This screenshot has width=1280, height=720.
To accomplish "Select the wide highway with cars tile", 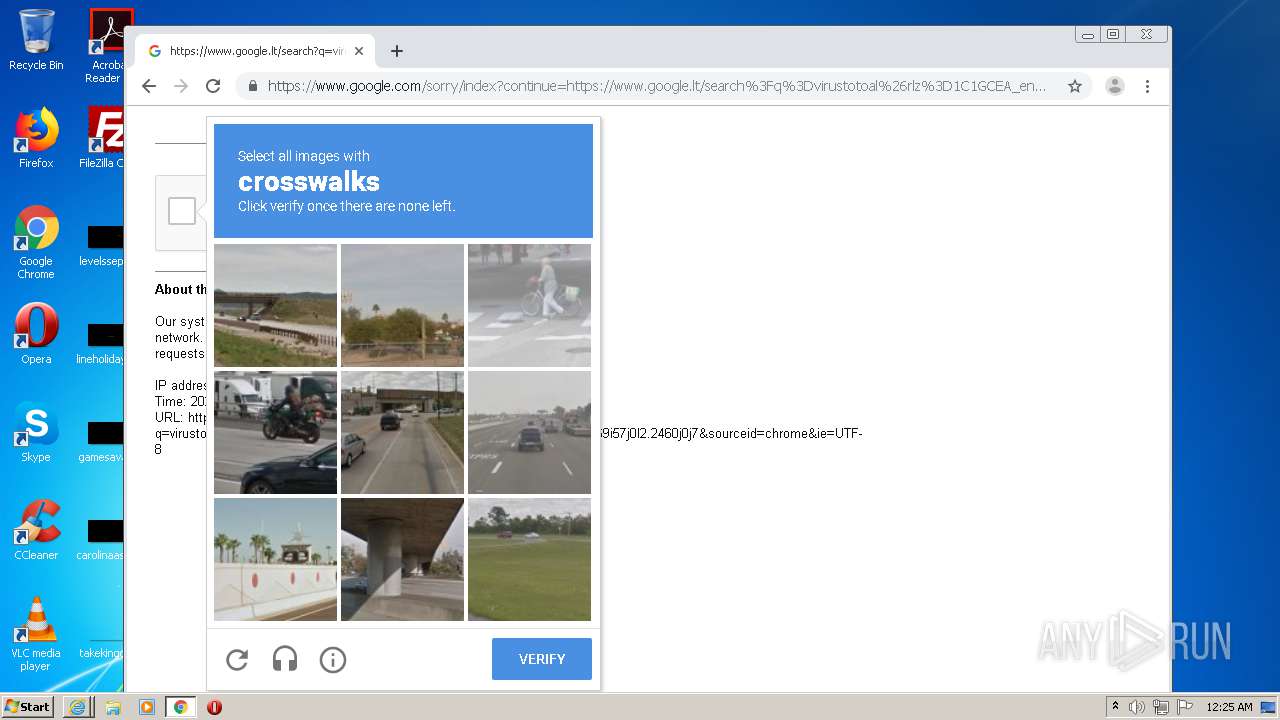I will click(529, 432).
